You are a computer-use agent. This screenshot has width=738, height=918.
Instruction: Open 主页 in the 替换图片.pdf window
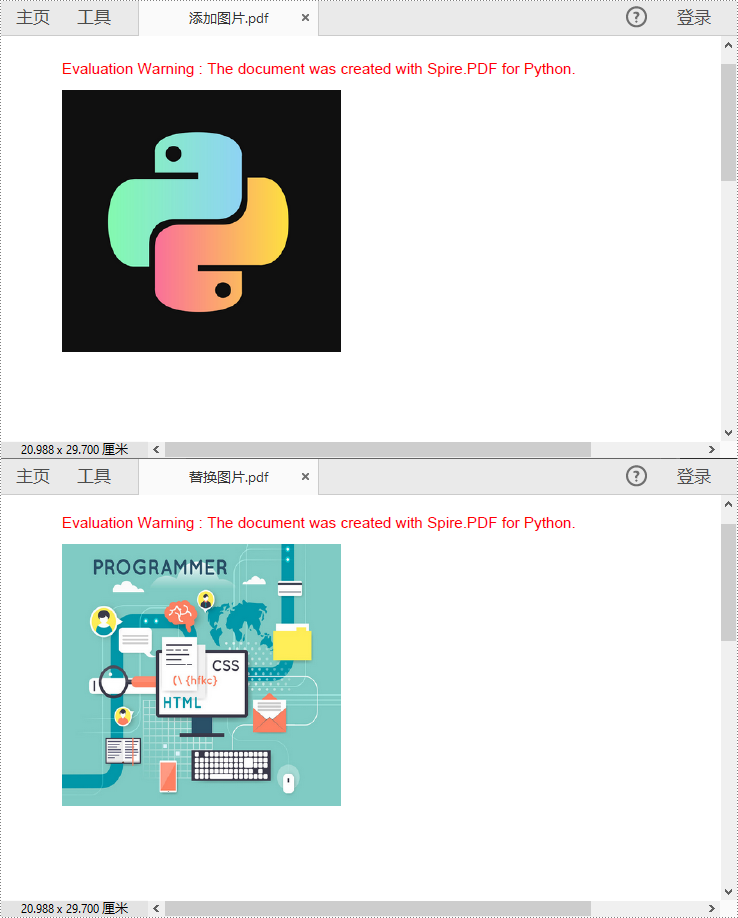point(33,476)
